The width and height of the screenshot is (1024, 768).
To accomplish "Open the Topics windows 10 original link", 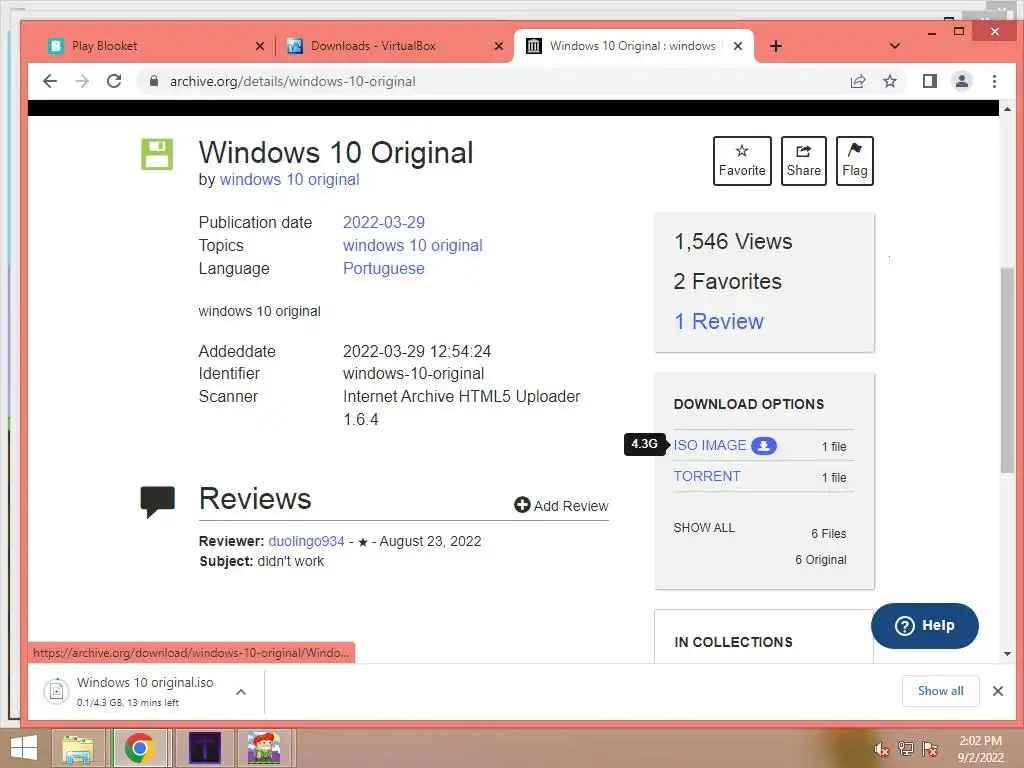I will click(x=413, y=246).
